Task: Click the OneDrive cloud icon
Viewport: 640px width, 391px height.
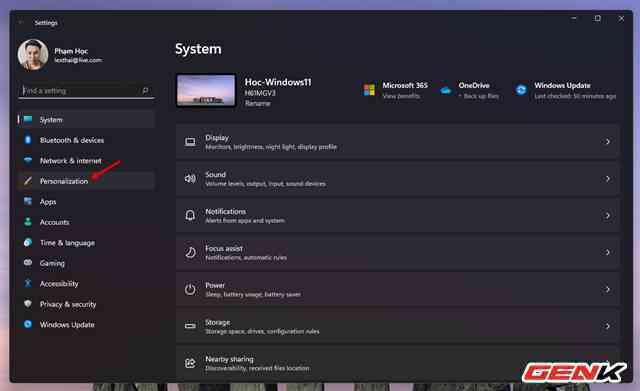Action: 446,90
